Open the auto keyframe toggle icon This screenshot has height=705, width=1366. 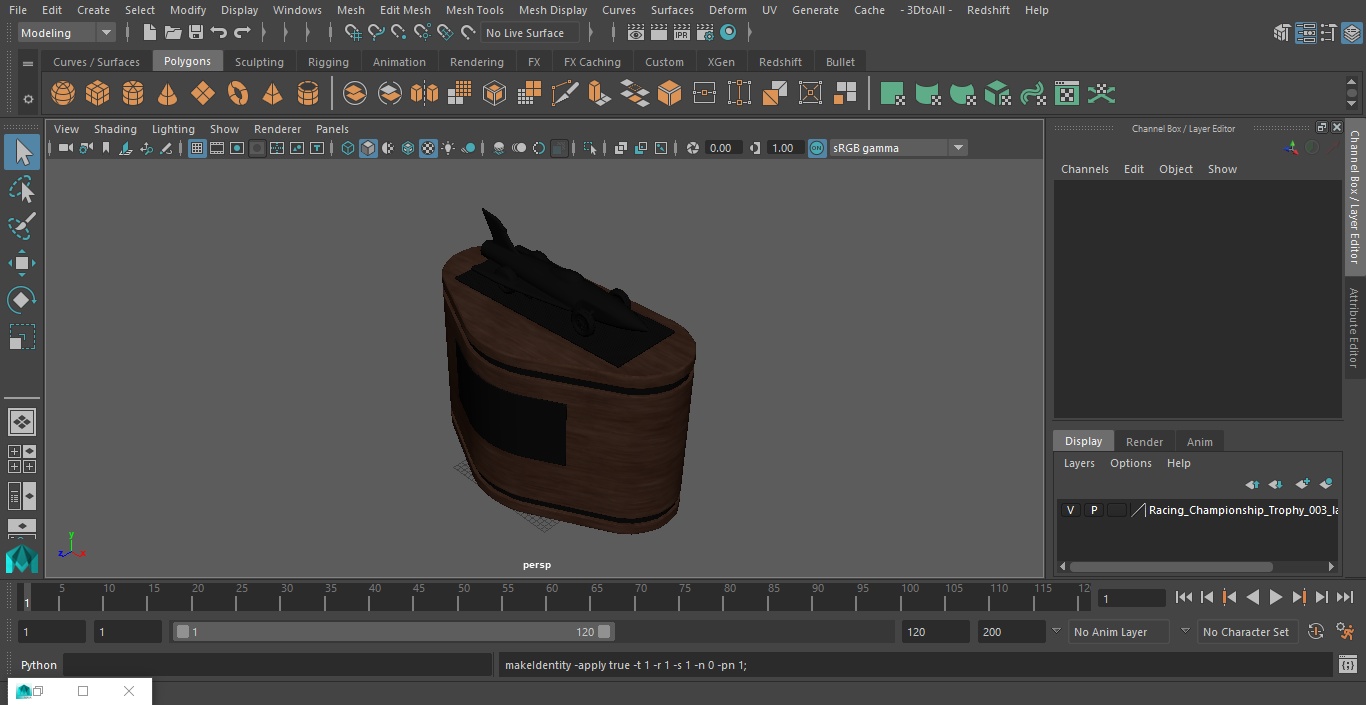1316,632
